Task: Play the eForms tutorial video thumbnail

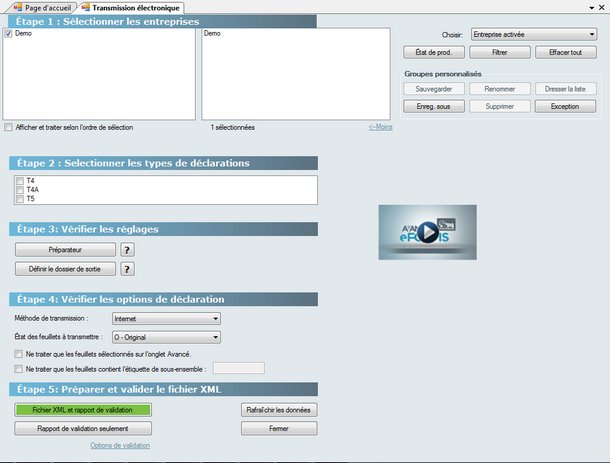Action: (428, 232)
